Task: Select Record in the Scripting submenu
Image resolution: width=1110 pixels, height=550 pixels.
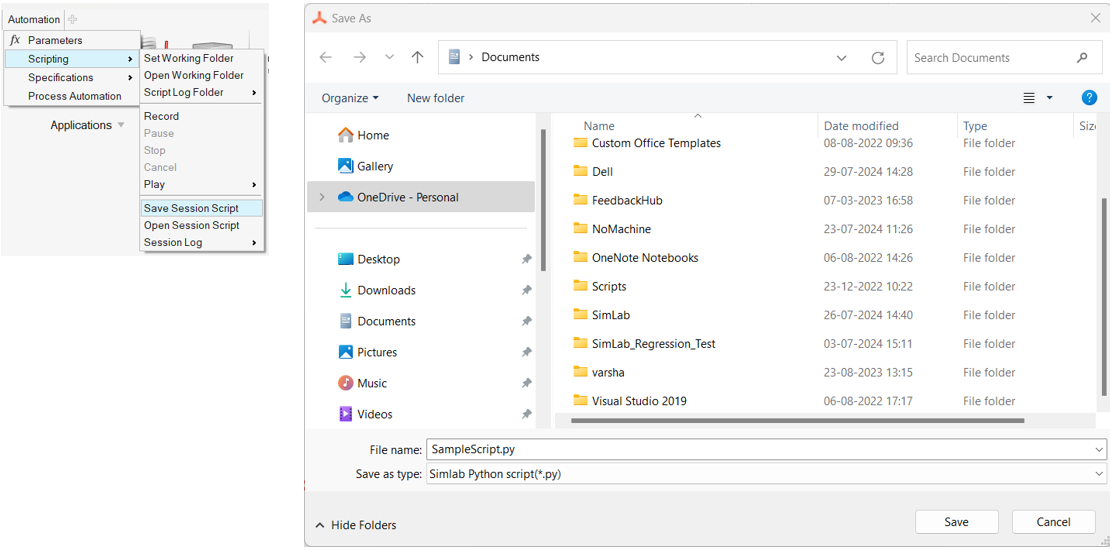Action: pyautogui.click(x=161, y=116)
